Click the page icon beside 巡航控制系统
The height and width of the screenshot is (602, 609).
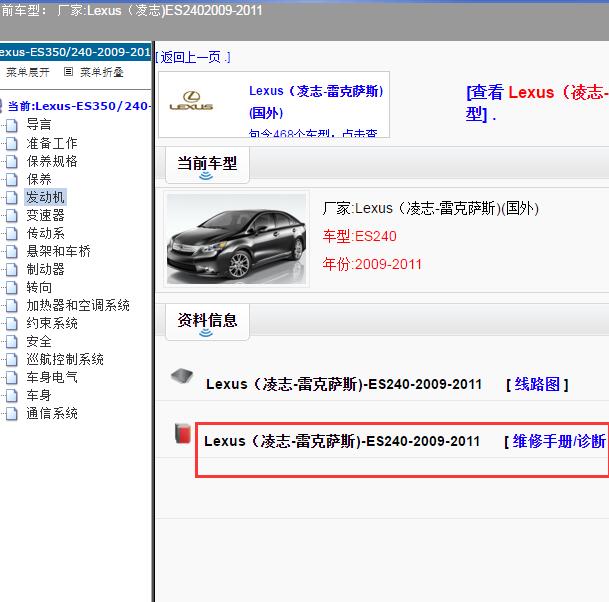(x=12, y=360)
